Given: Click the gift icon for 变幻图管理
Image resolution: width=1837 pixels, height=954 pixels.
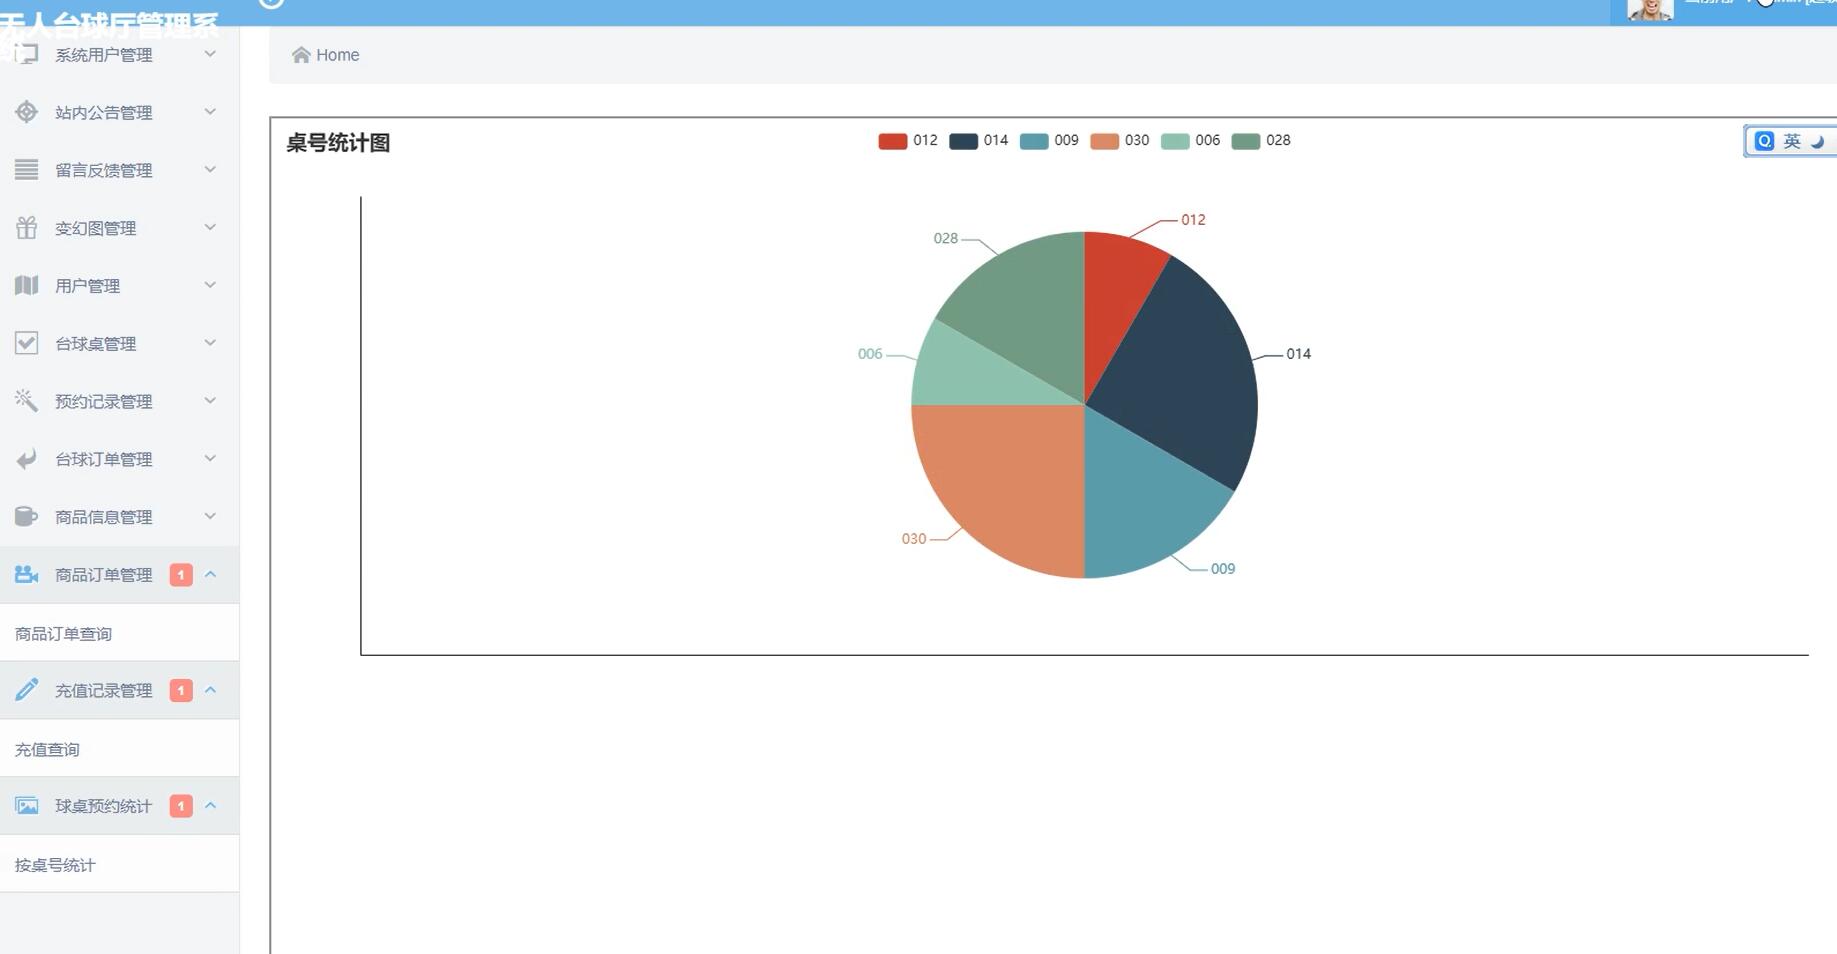Looking at the screenshot, I should [x=27, y=228].
